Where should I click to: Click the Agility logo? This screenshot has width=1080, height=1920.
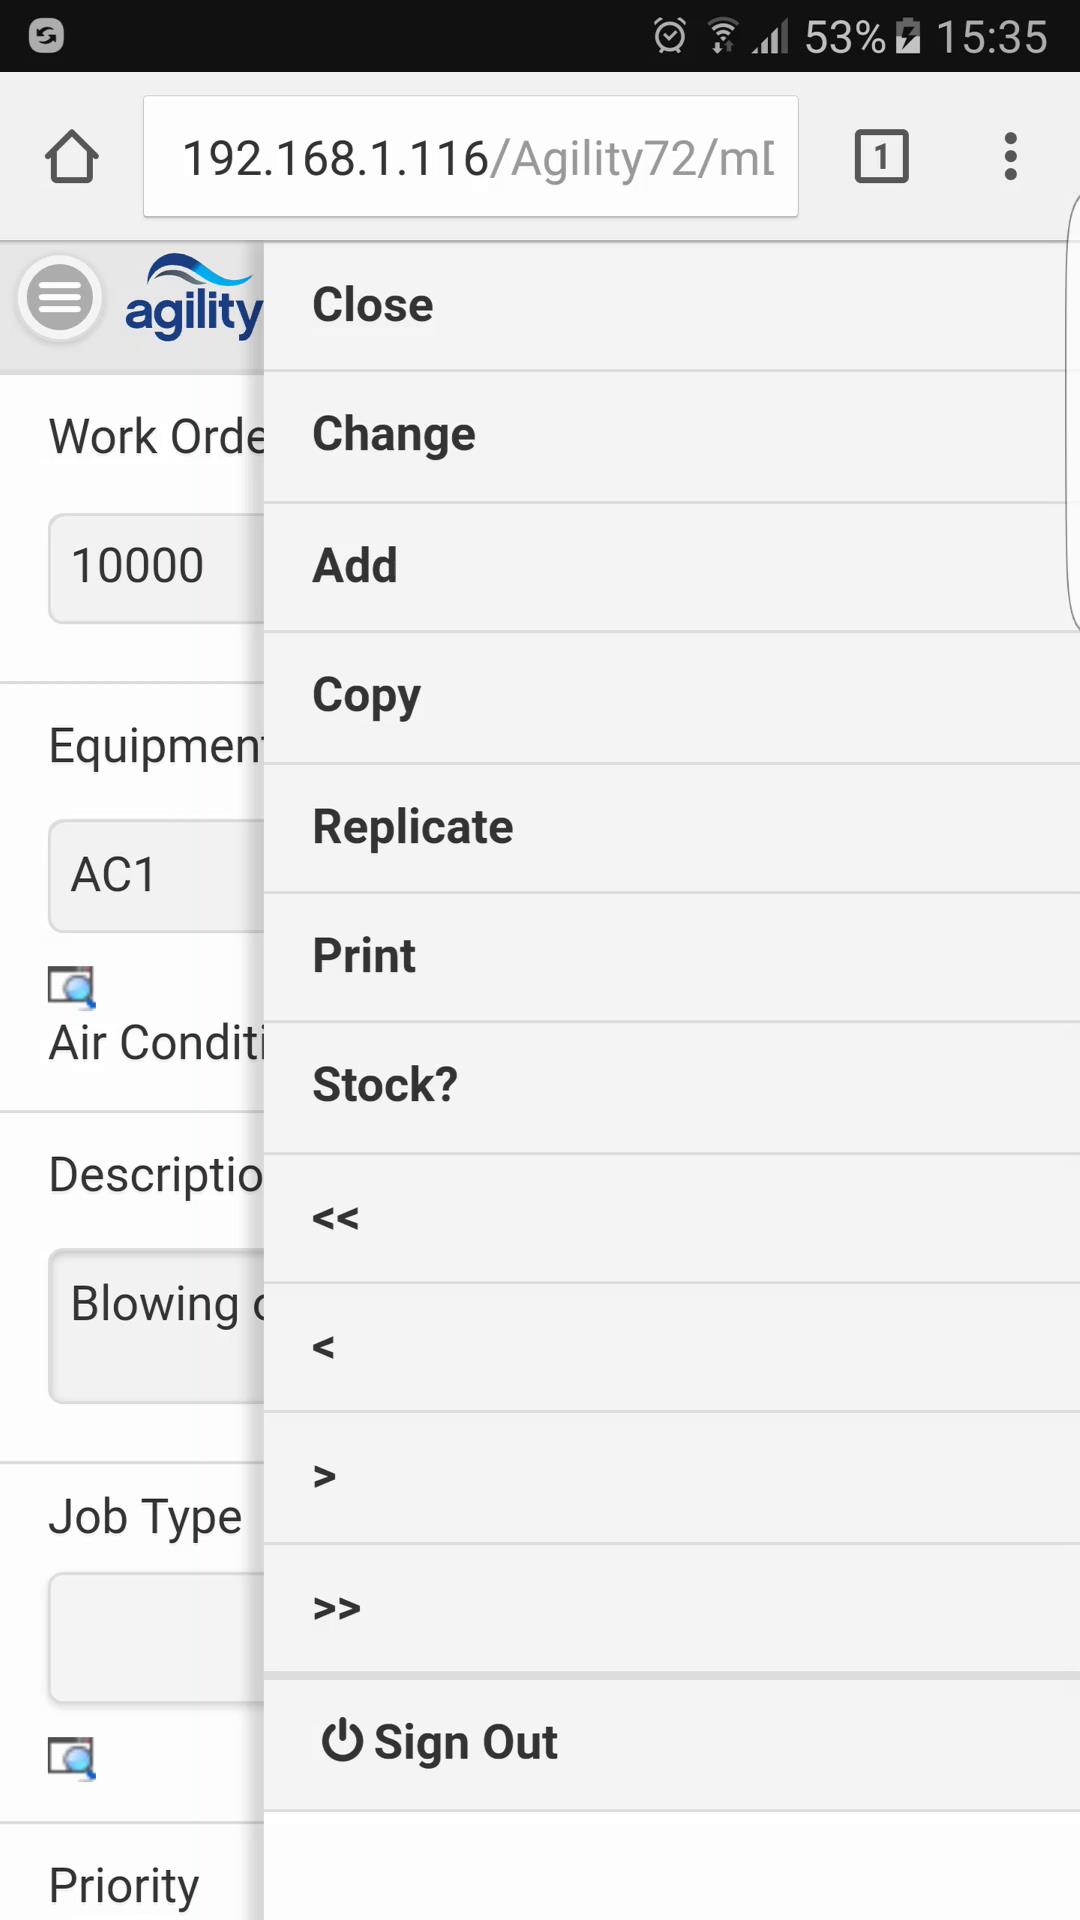(192, 300)
